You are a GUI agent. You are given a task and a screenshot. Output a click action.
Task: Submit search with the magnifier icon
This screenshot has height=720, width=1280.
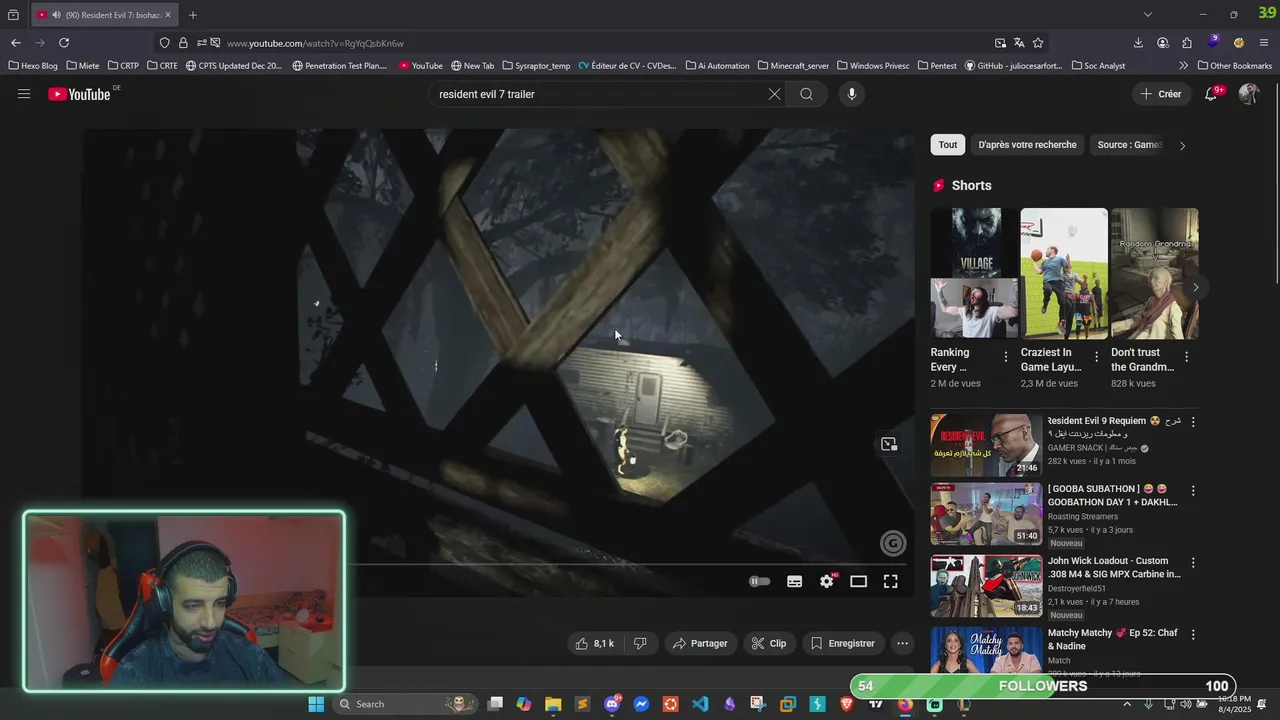coord(806,94)
